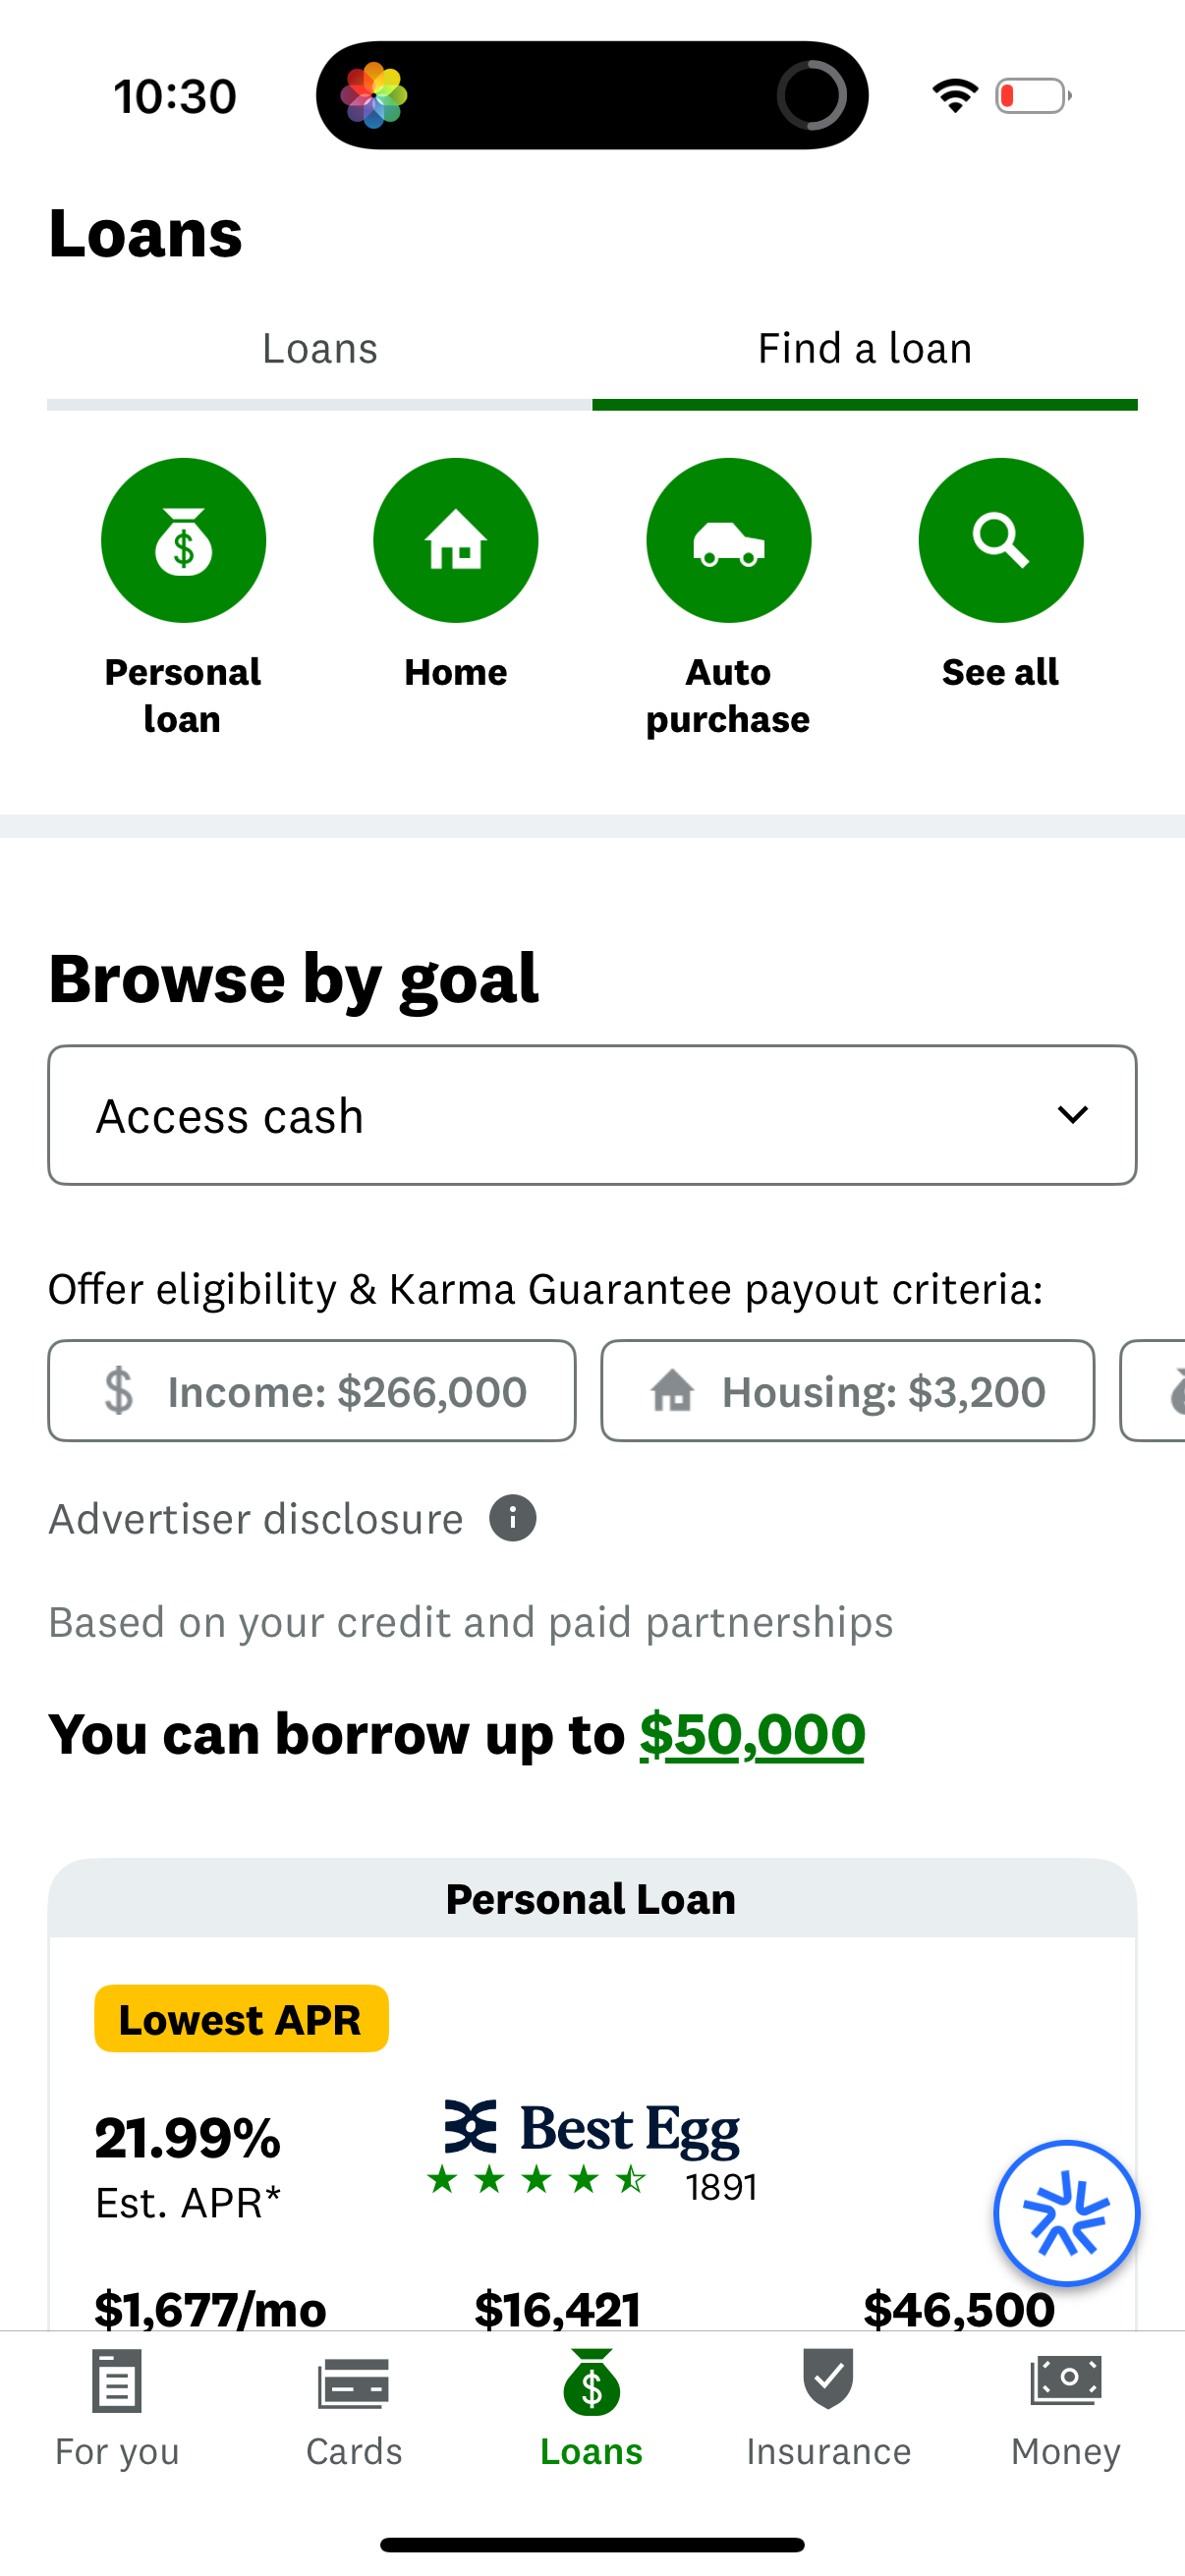Select the Personal loan money bag icon

coord(183,540)
